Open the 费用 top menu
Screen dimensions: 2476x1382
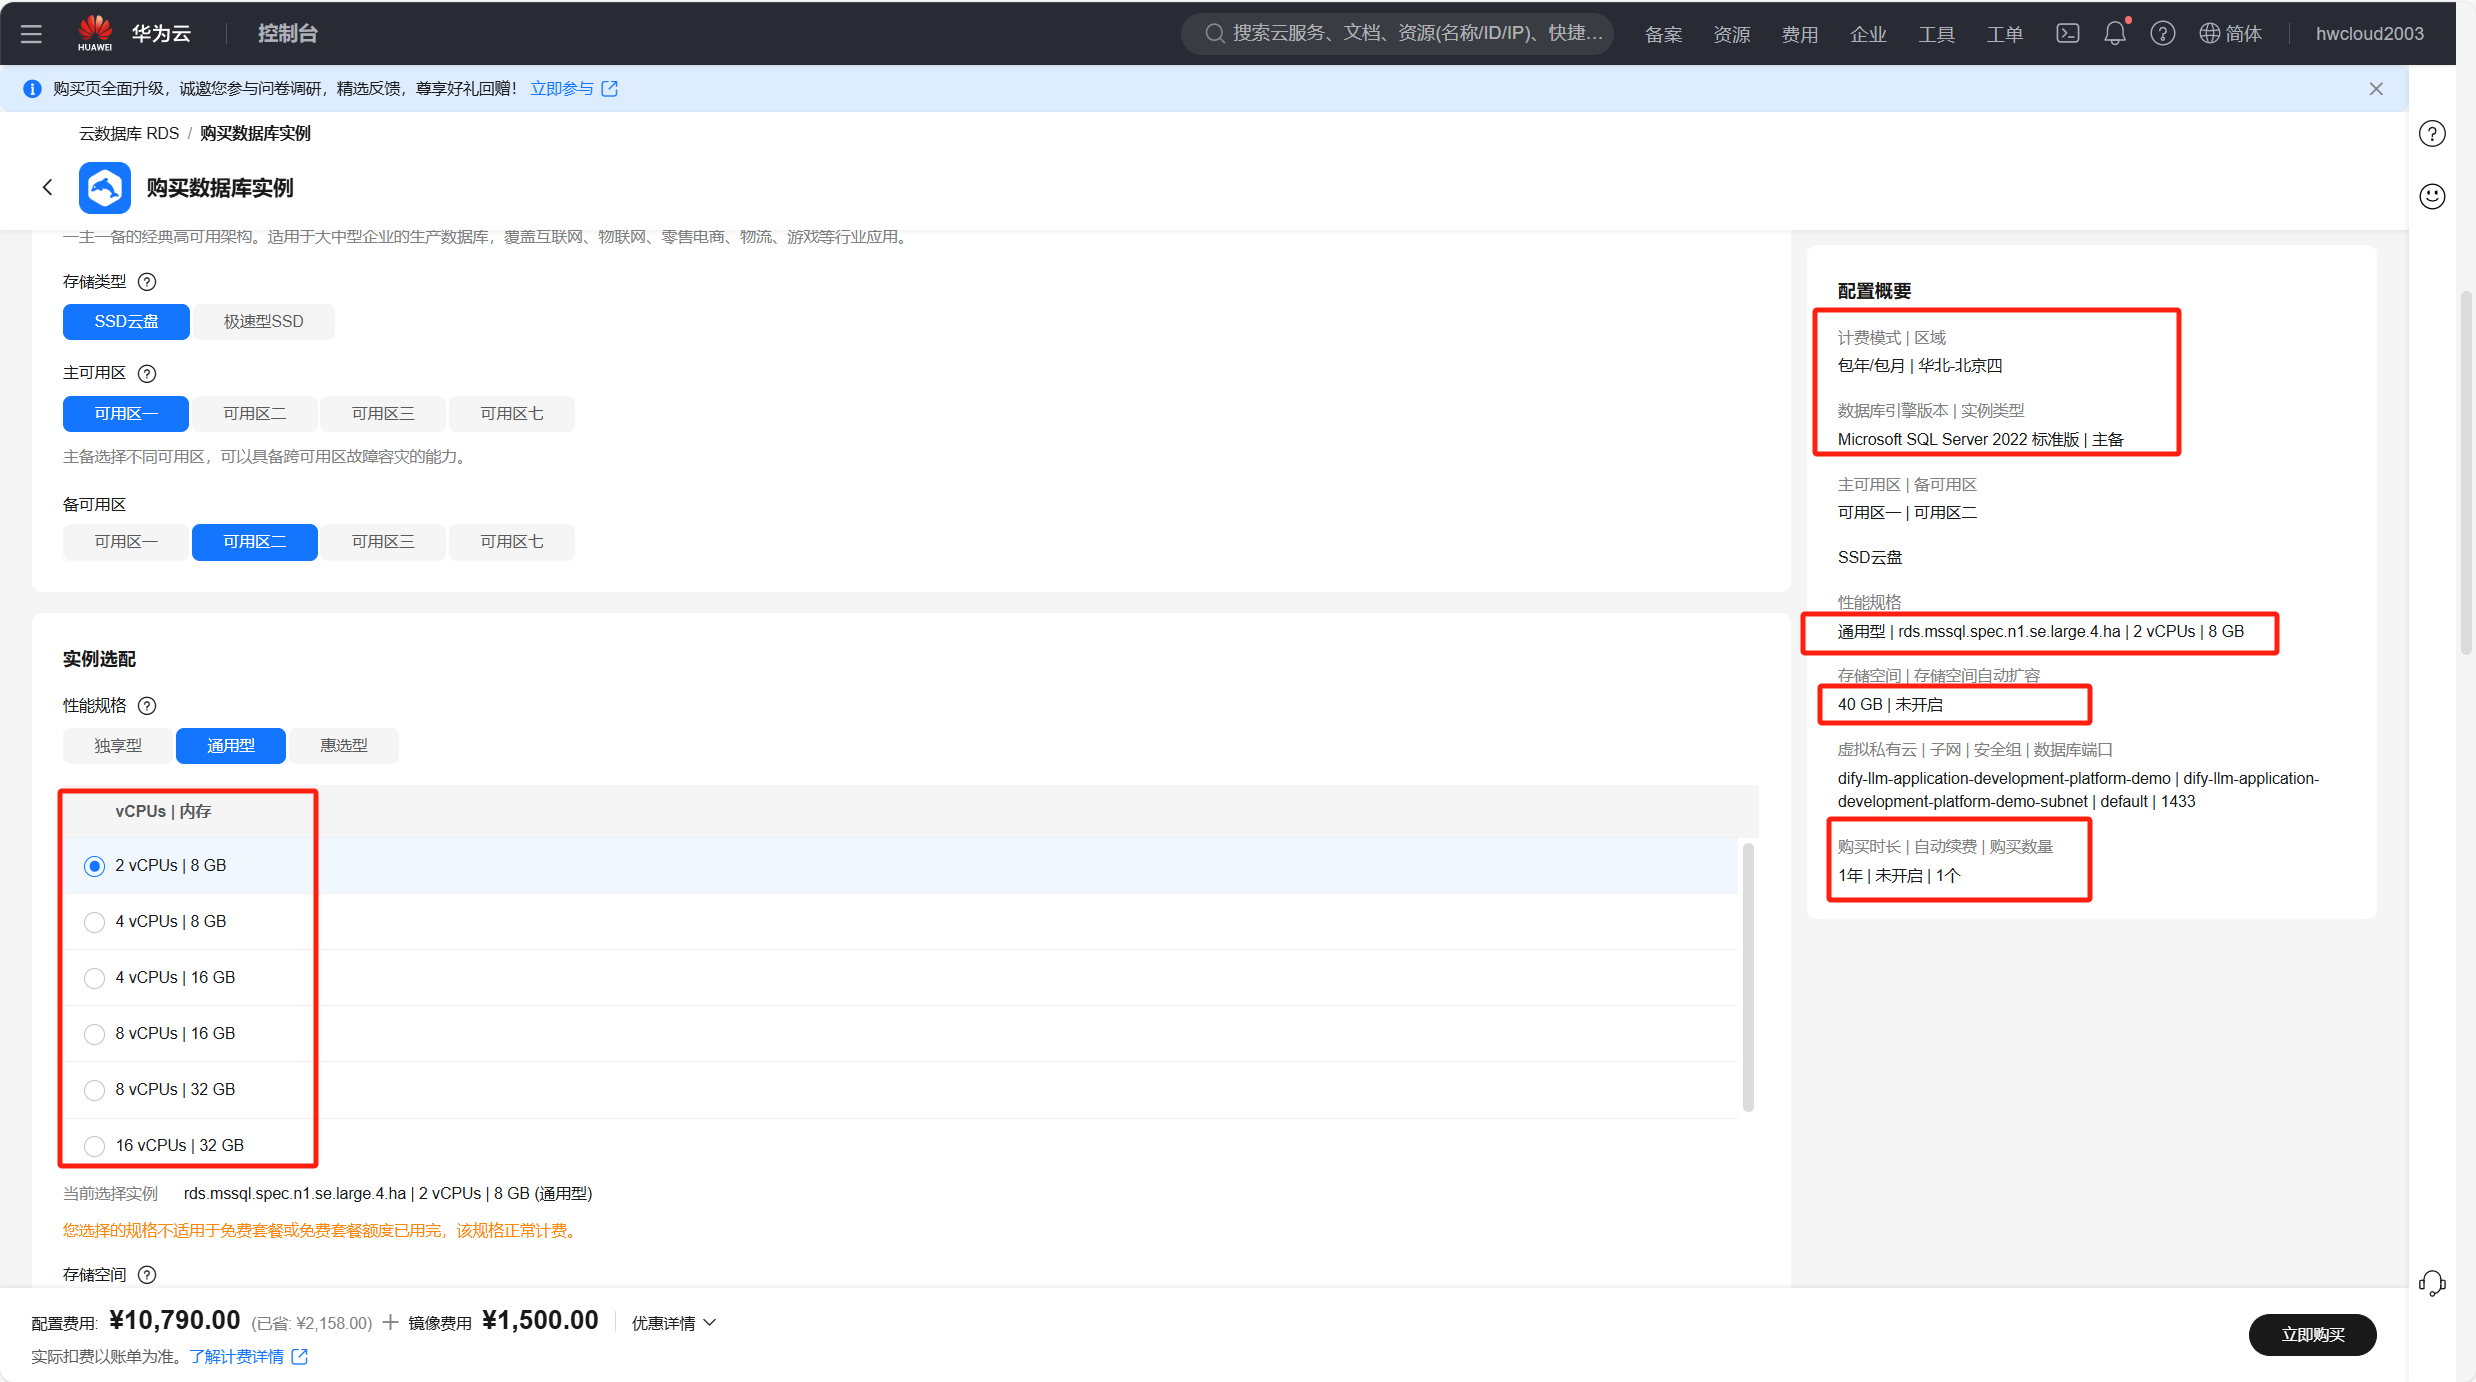pos(1799,34)
